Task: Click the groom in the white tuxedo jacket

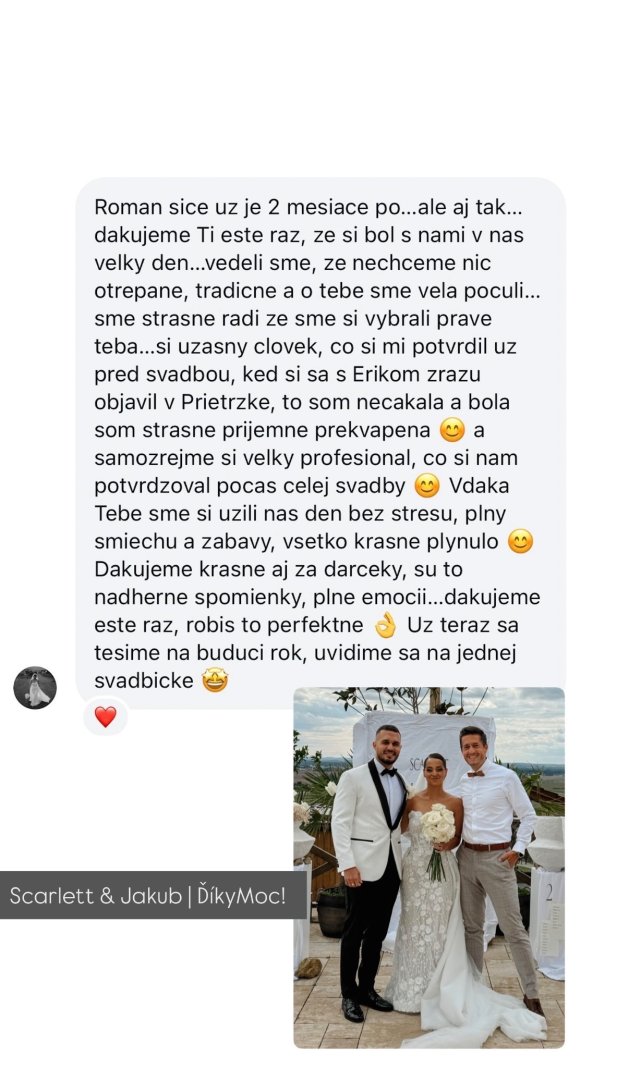Action: coord(369,871)
